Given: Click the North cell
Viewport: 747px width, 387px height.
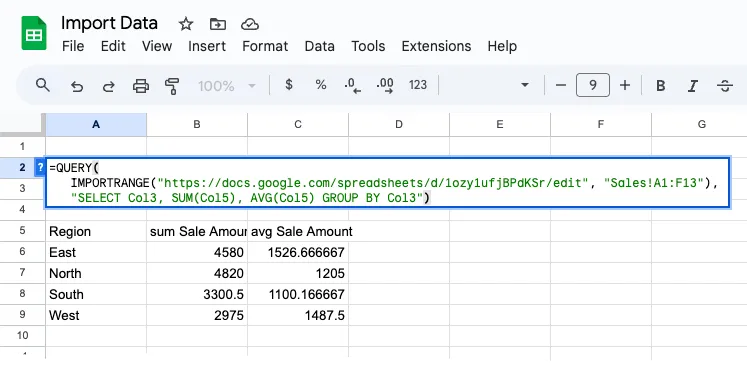Looking at the screenshot, I should click(x=96, y=273).
